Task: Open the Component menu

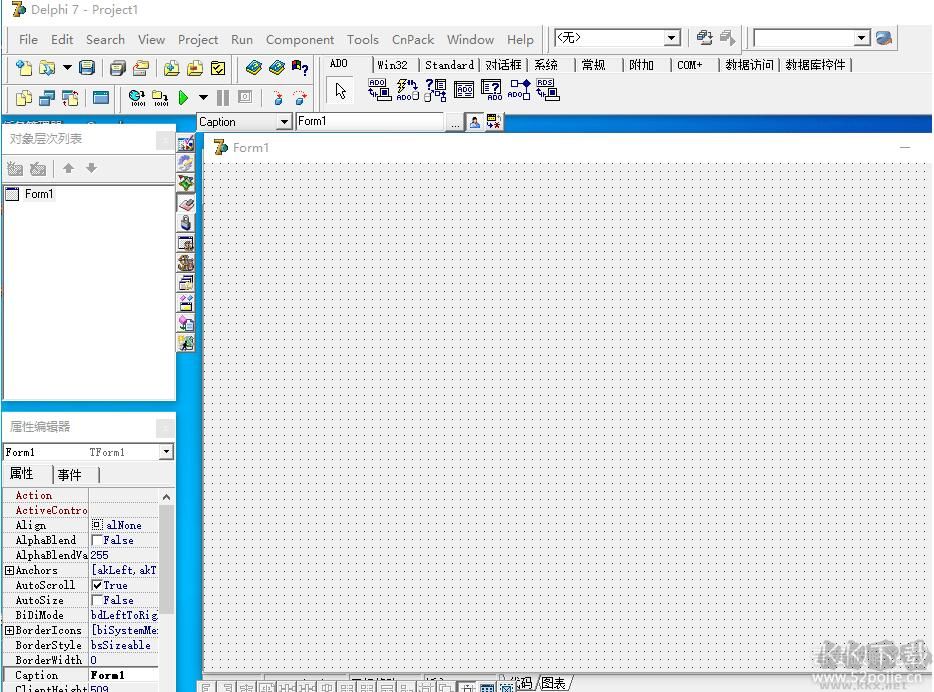Action: tap(299, 40)
